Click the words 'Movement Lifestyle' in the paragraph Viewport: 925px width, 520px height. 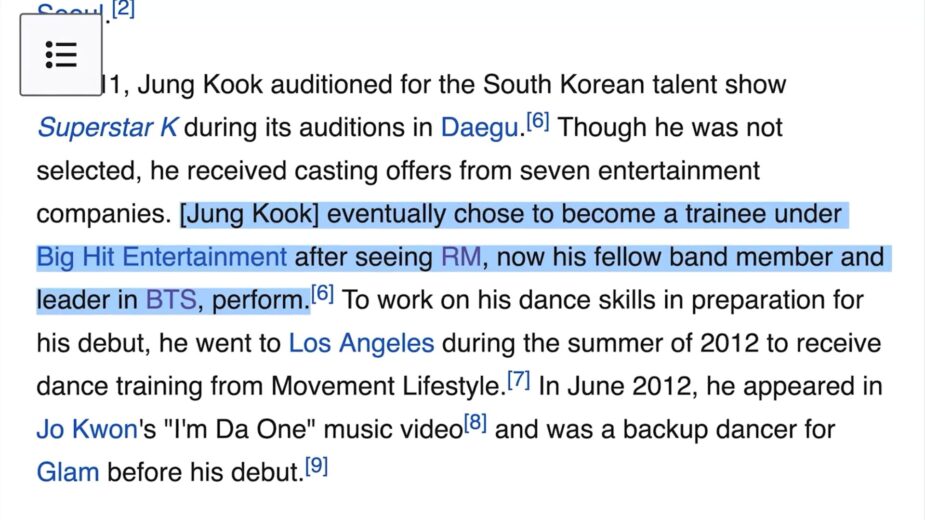coord(385,387)
